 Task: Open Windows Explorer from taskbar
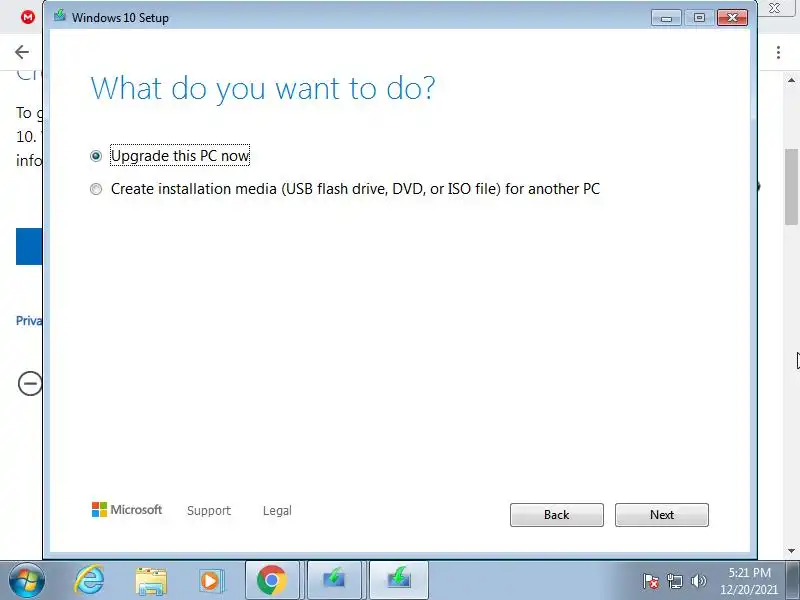pos(151,581)
